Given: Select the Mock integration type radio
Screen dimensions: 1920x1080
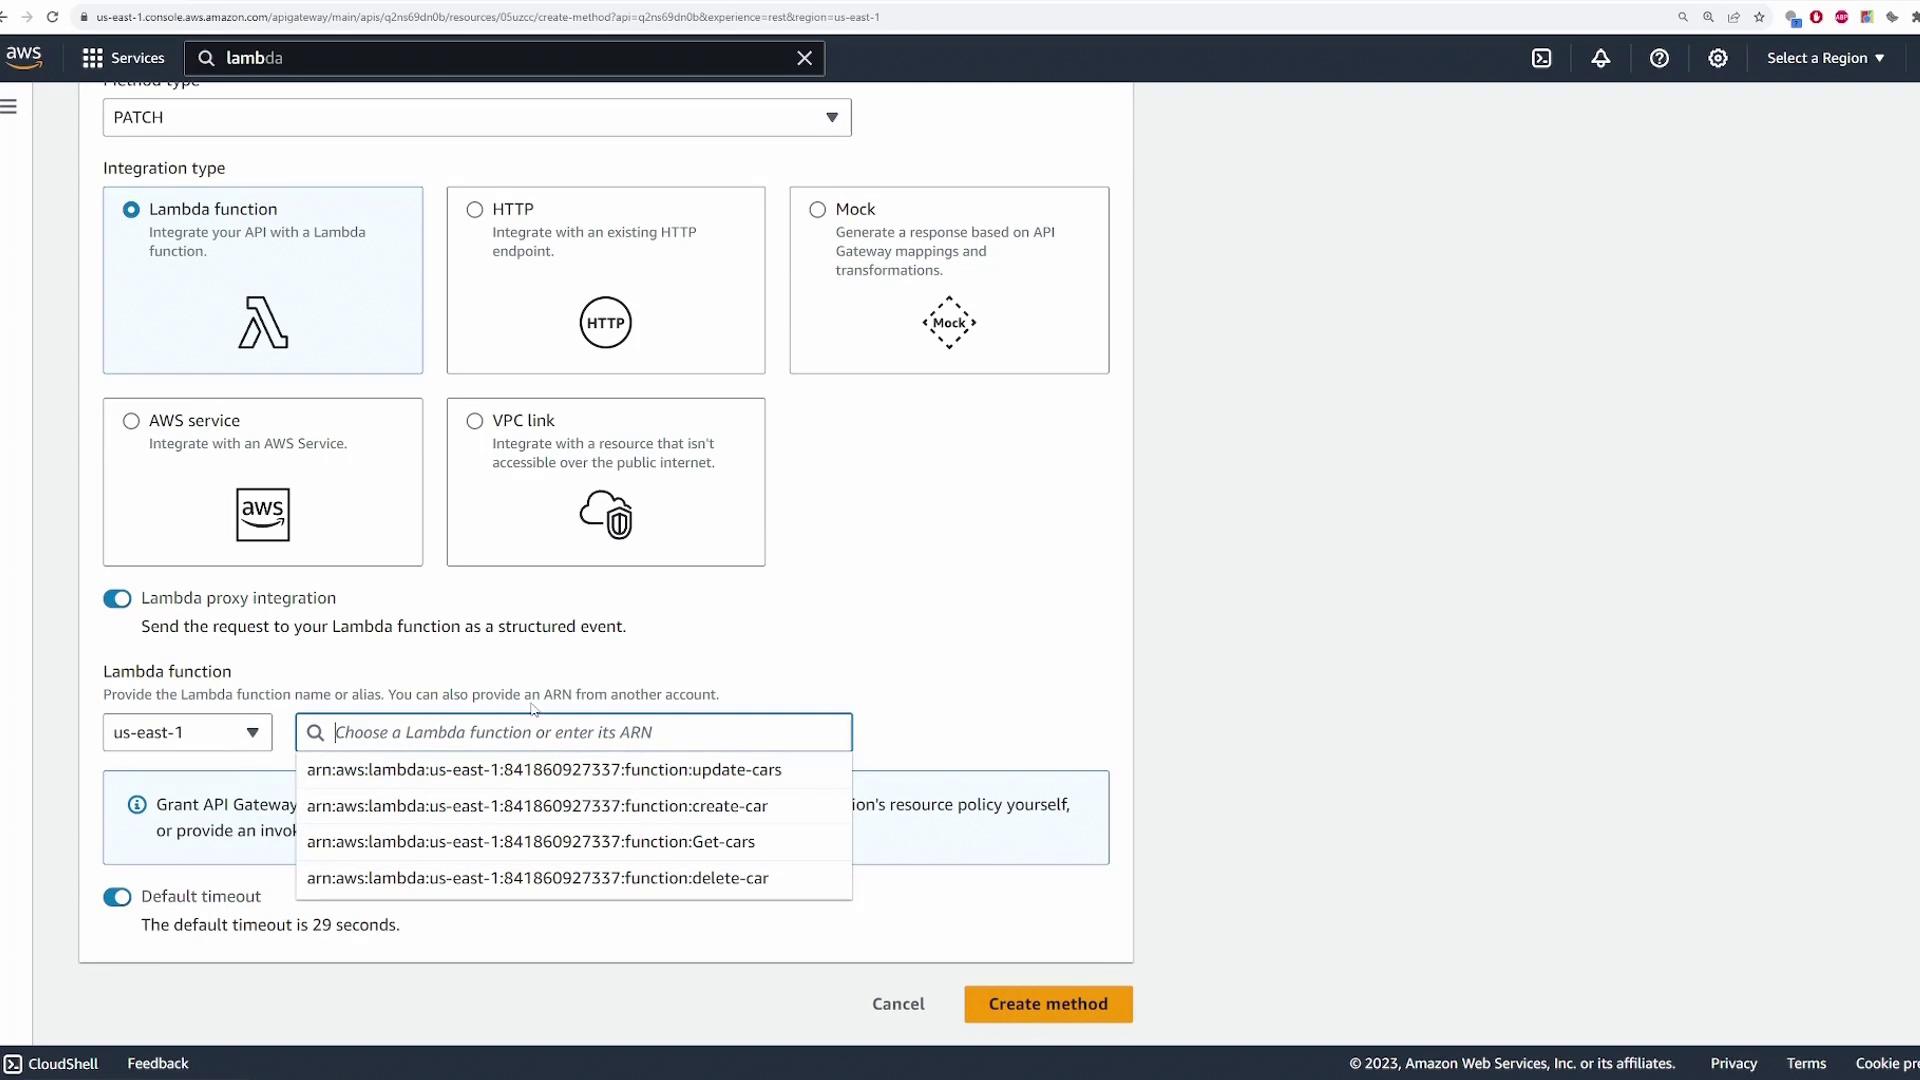Looking at the screenshot, I should tap(818, 210).
